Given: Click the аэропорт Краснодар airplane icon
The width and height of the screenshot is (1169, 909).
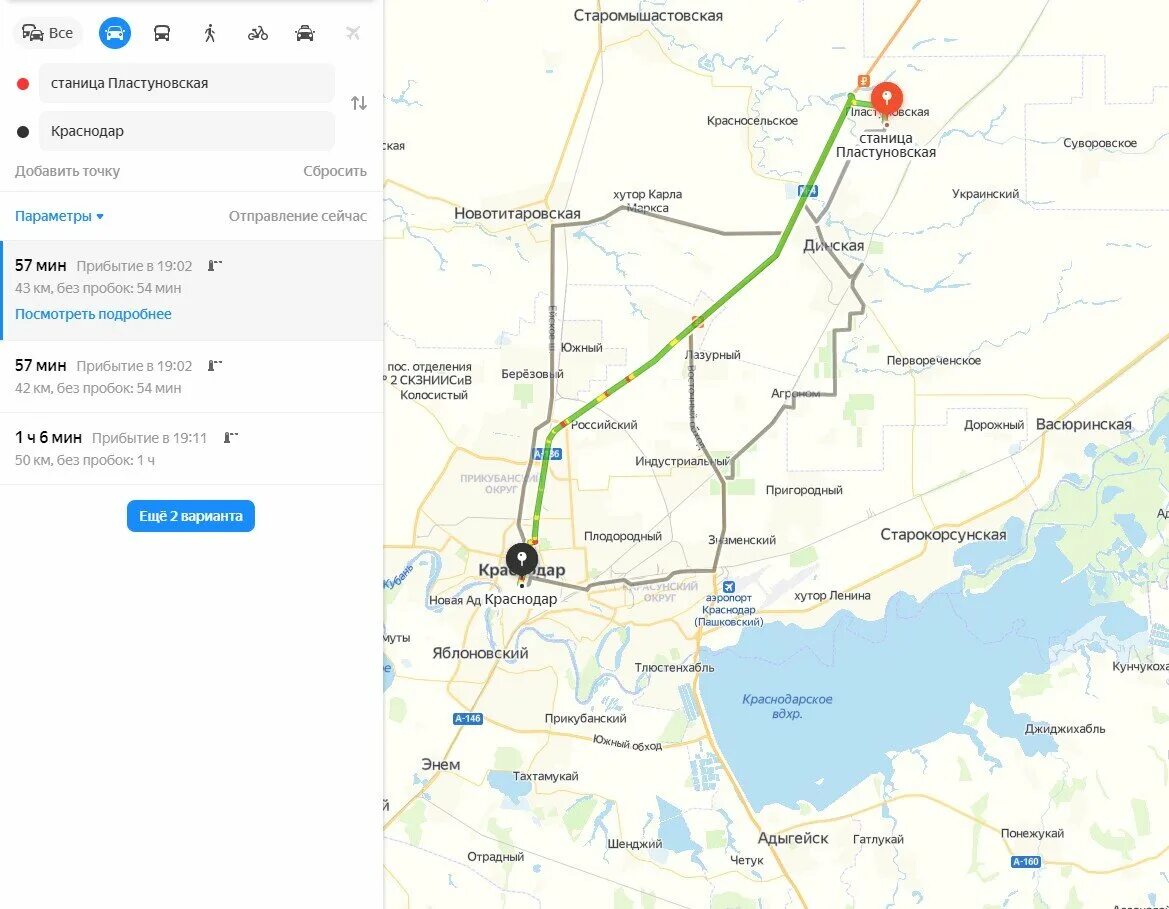Looking at the screenshot, I should [728, 587].
